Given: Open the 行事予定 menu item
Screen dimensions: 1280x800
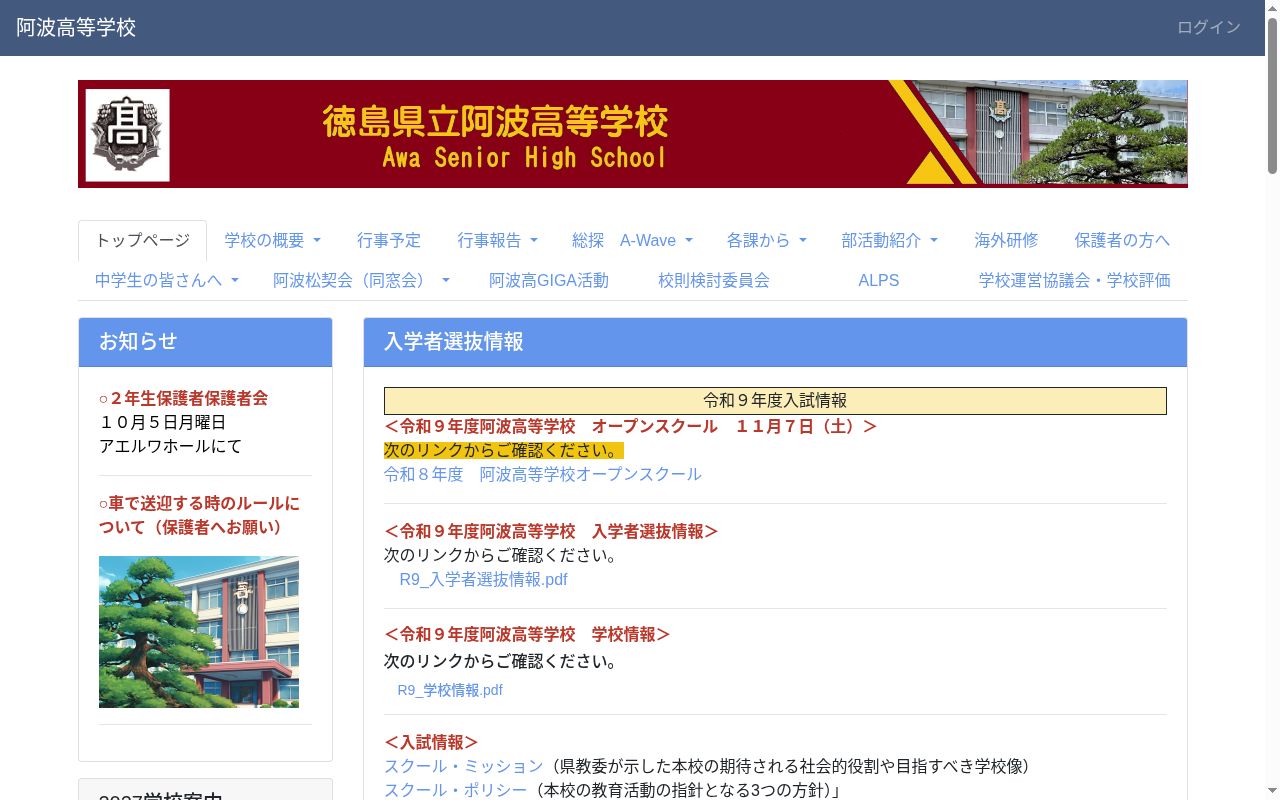Looking at the screenshot, I should coord(389,240).
